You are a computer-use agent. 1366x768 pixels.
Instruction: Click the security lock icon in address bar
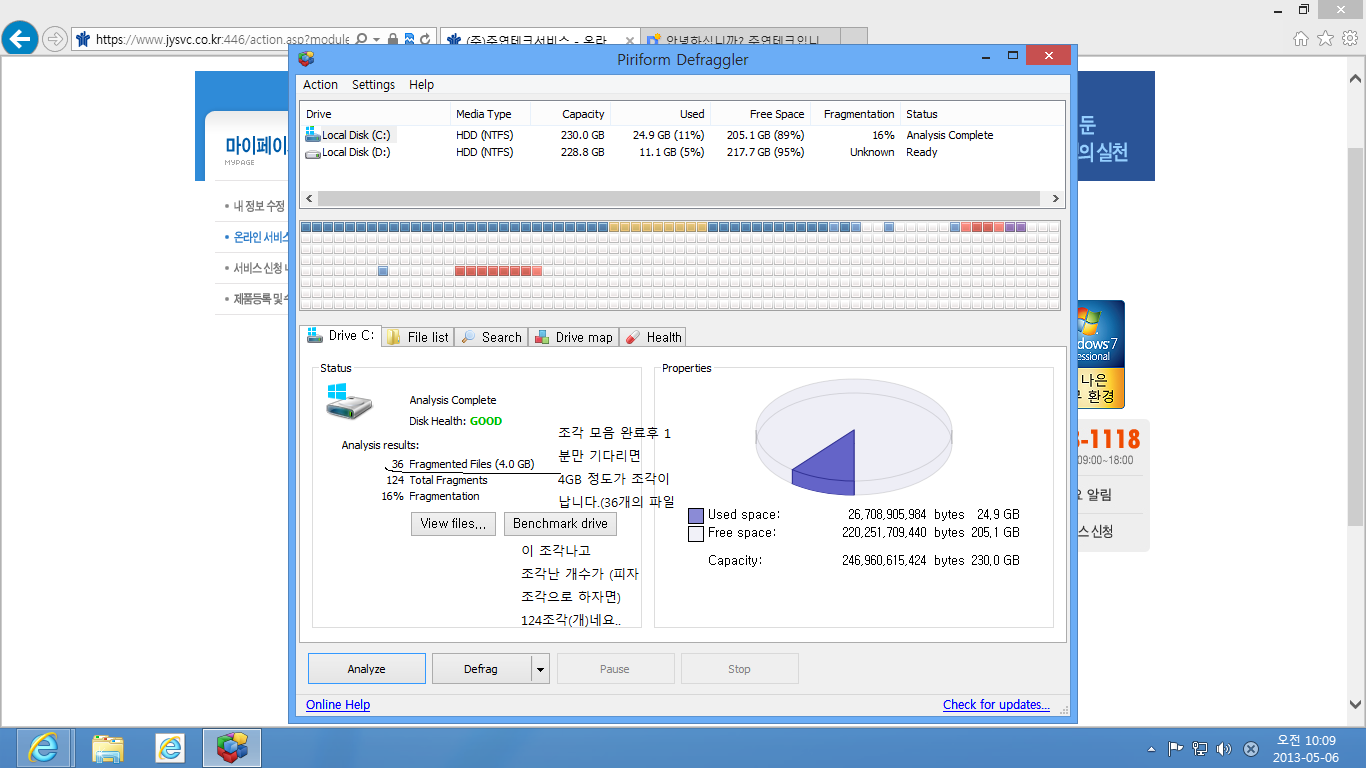[393, 39]
